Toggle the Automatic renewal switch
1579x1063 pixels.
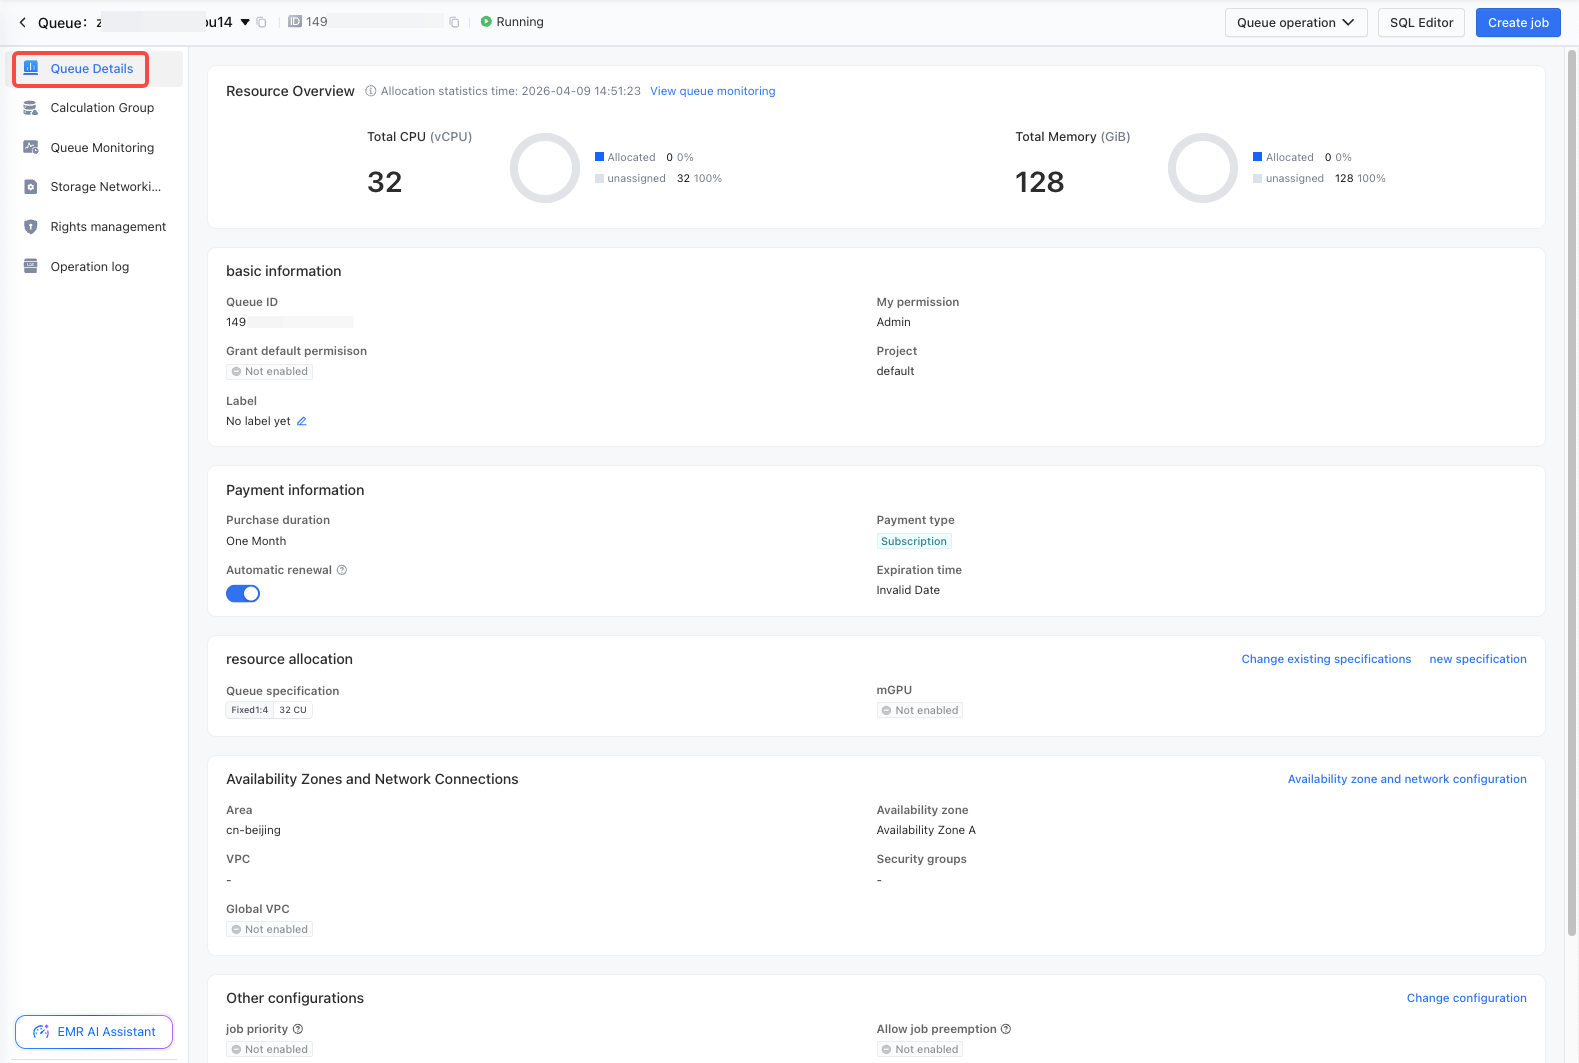coord(243,594)
